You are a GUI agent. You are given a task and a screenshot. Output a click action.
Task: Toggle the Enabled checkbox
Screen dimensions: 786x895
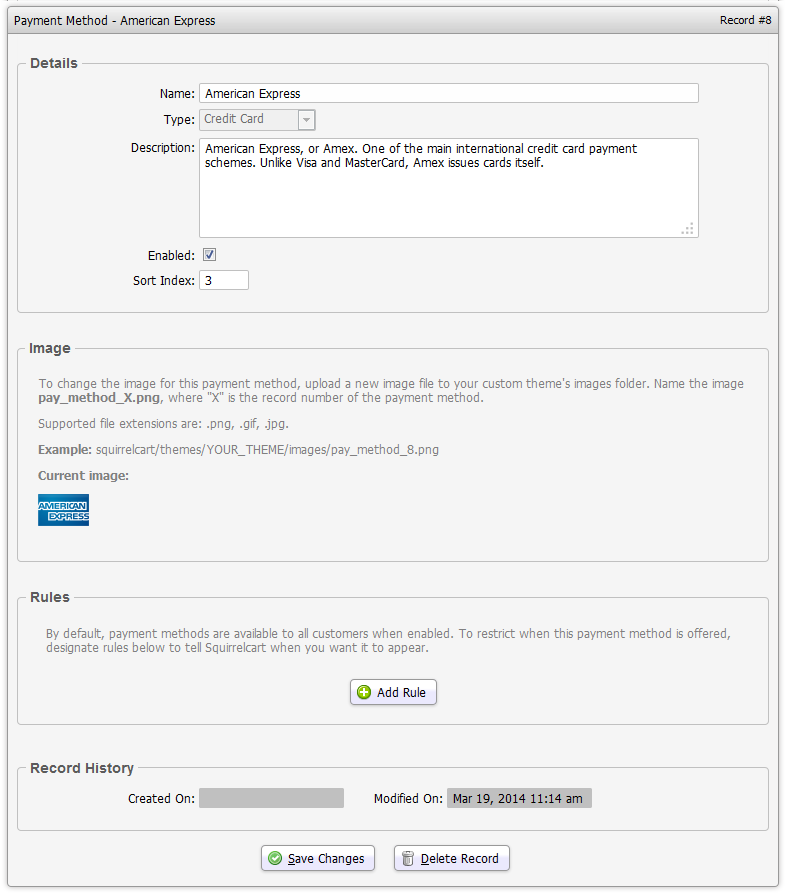click(210, 255)
